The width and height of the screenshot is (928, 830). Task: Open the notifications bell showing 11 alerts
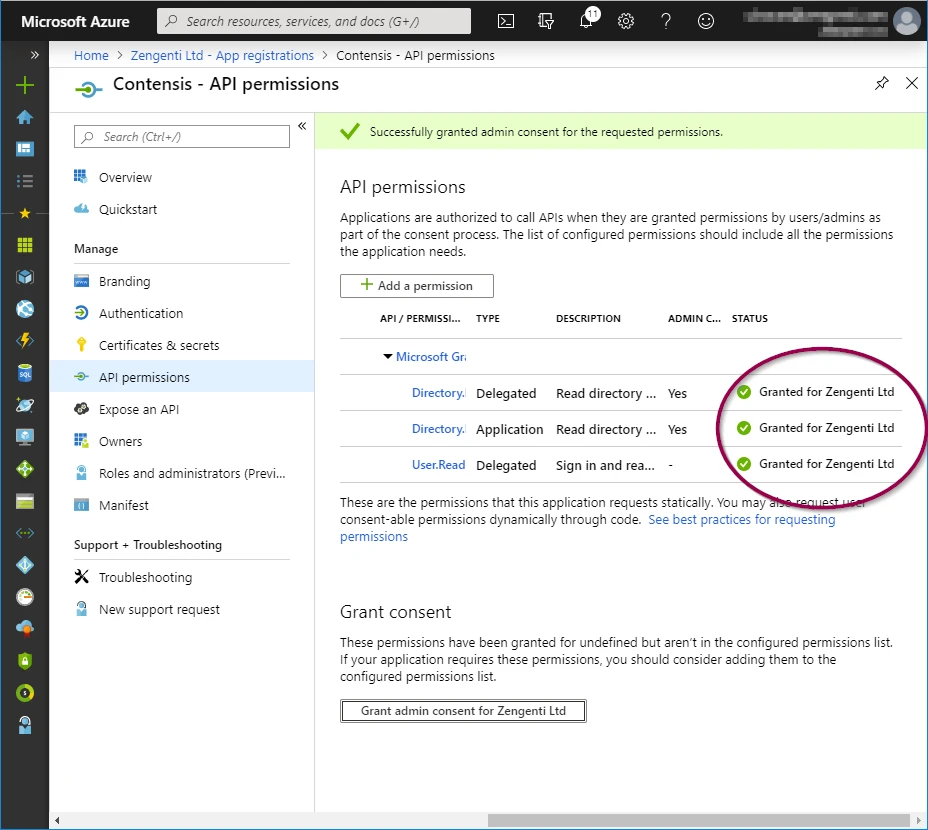point(586,20)
